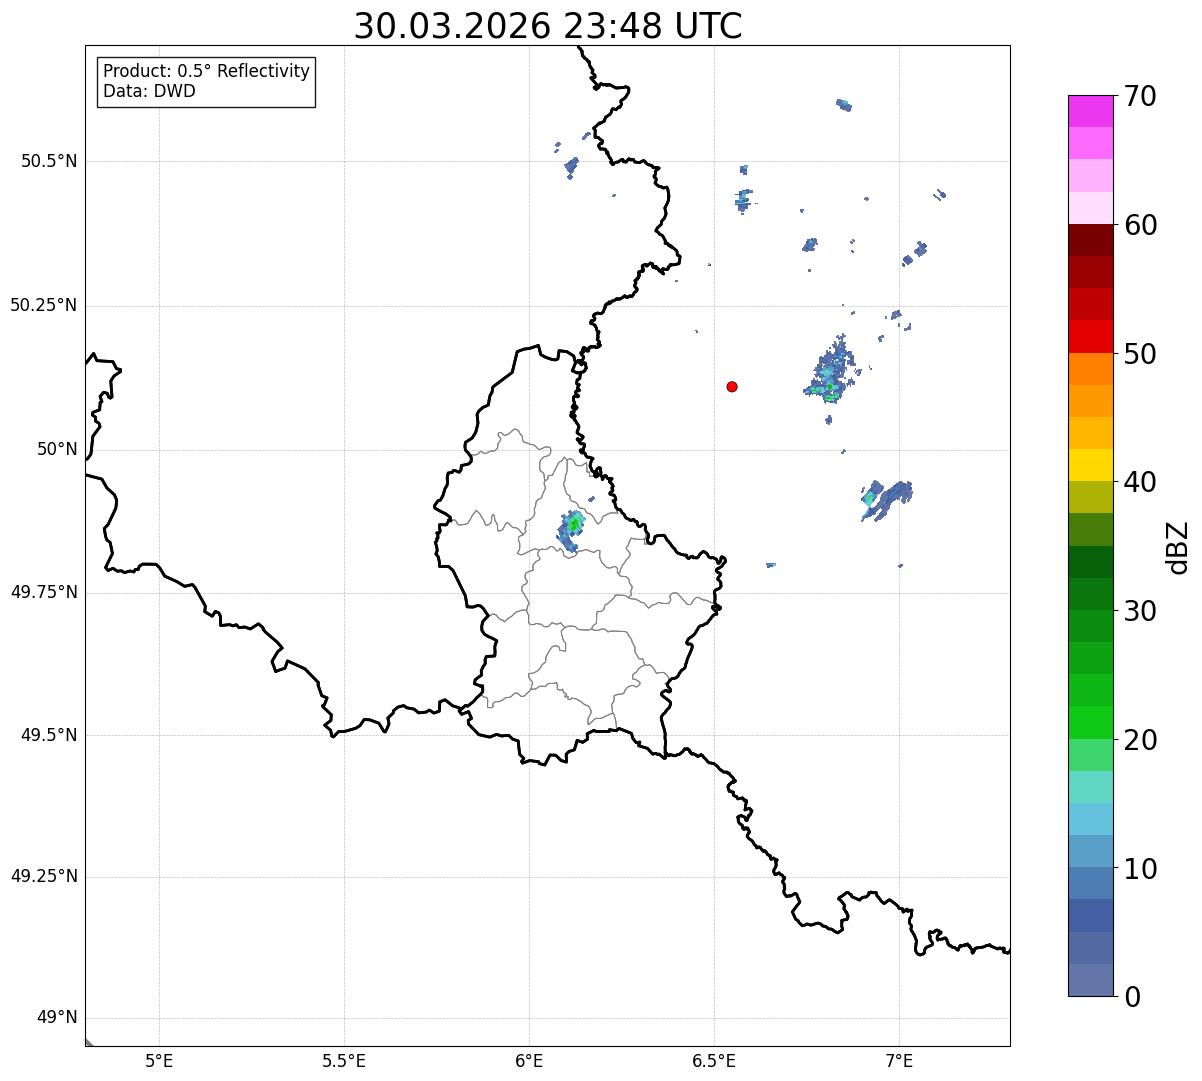Click the longitude label 5°E
The height and width of the screenshot is (1081, 1202).
159,1061
